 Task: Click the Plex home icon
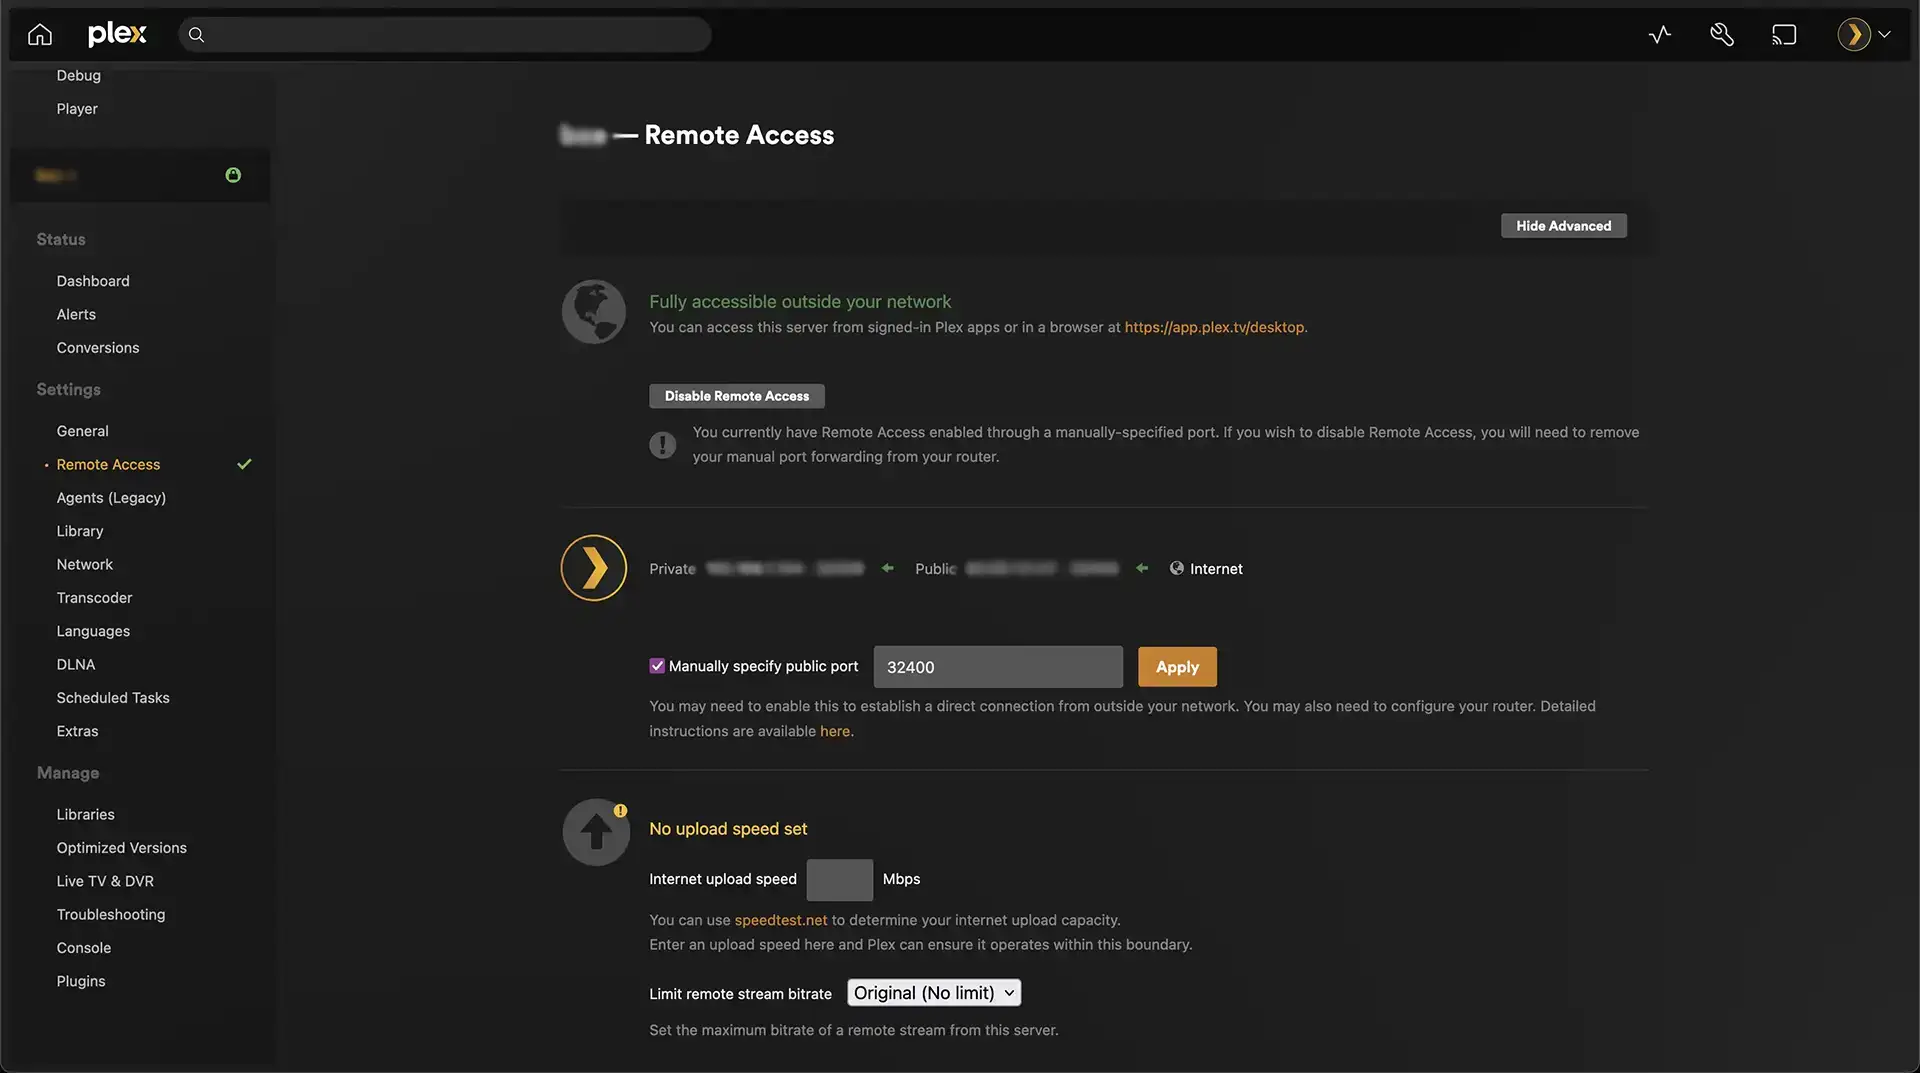39,33
